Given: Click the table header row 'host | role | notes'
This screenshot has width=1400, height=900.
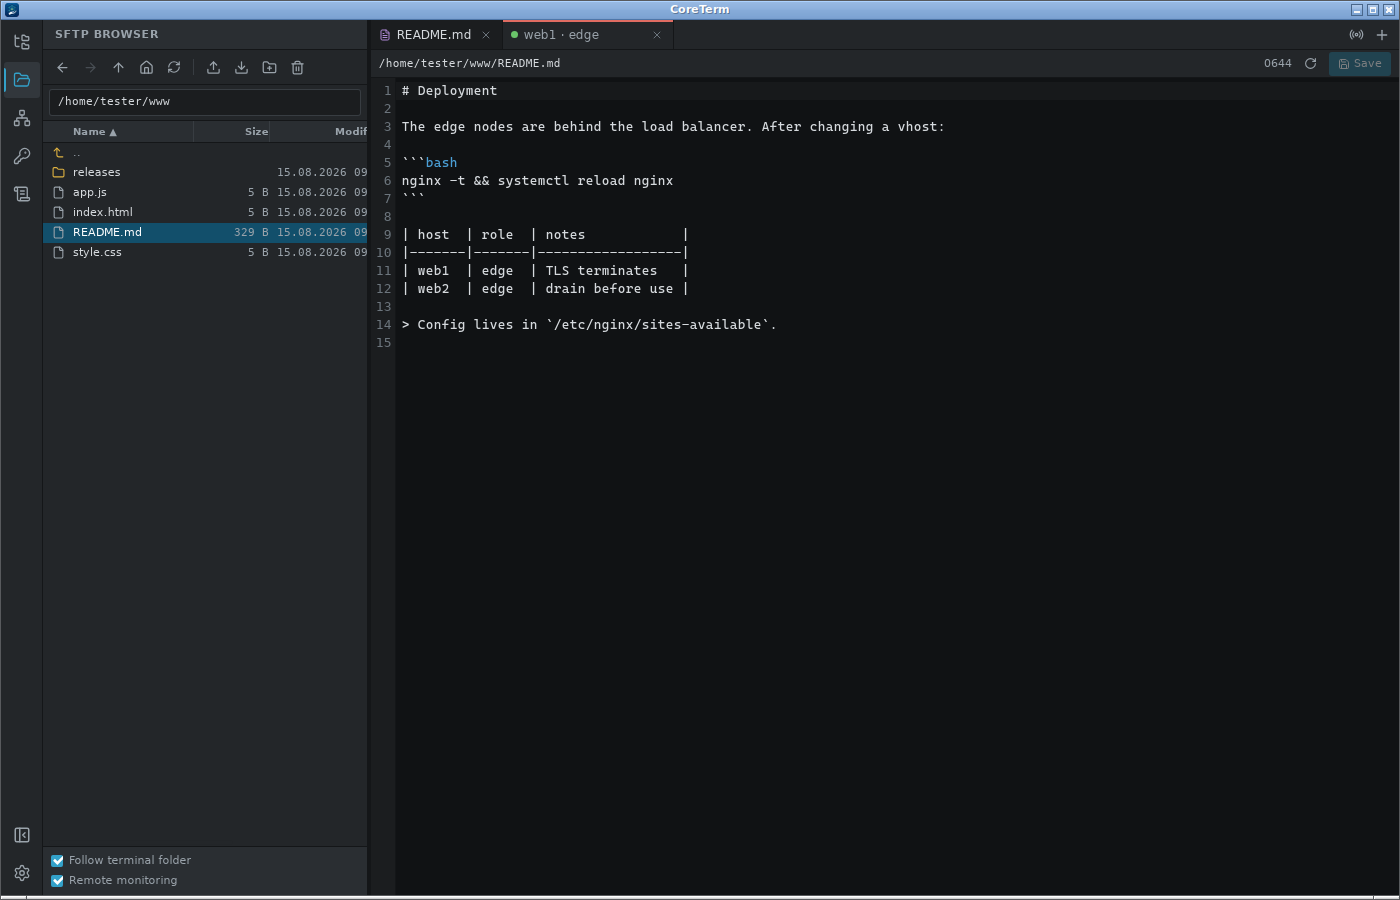Looking at the screenshot, I should [545, 235].
